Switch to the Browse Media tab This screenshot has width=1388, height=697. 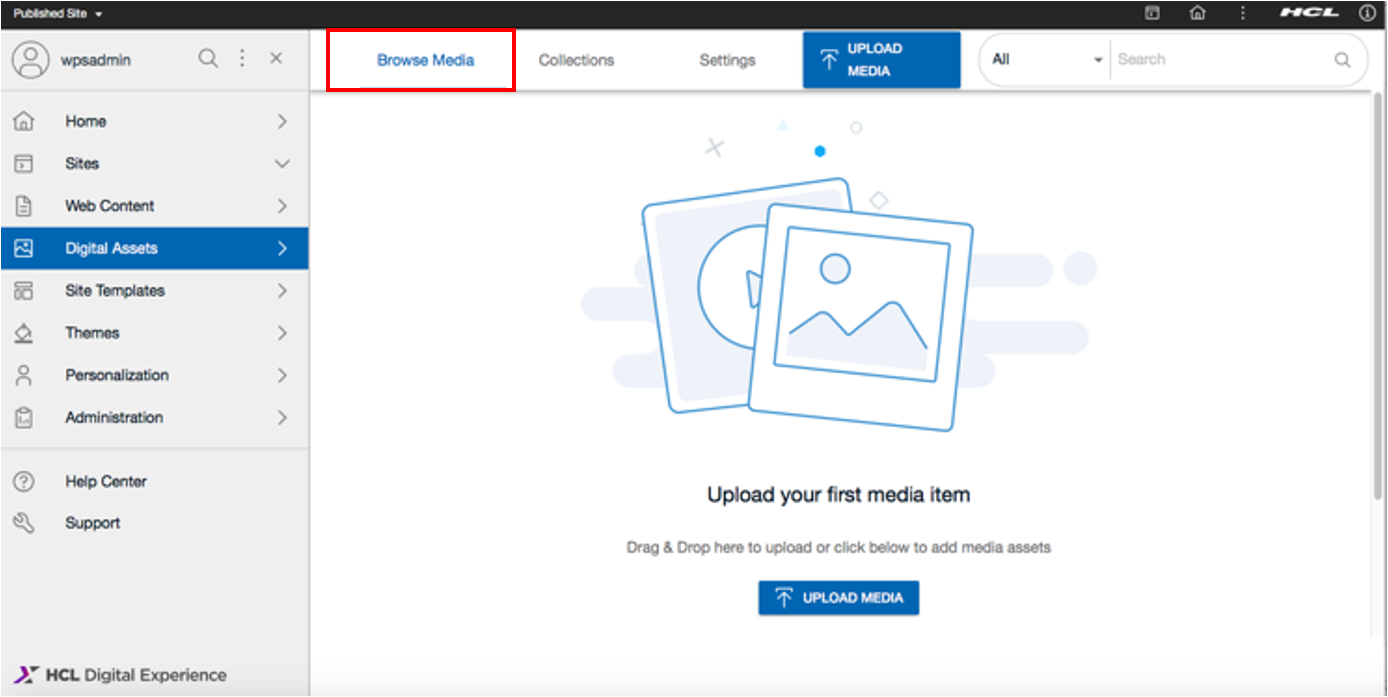(x=425, y=60)
